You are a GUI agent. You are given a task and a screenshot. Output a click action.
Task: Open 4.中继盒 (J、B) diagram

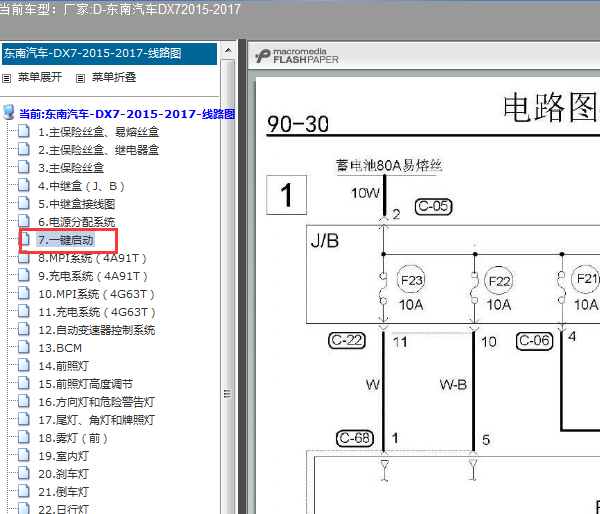[81, 186]
